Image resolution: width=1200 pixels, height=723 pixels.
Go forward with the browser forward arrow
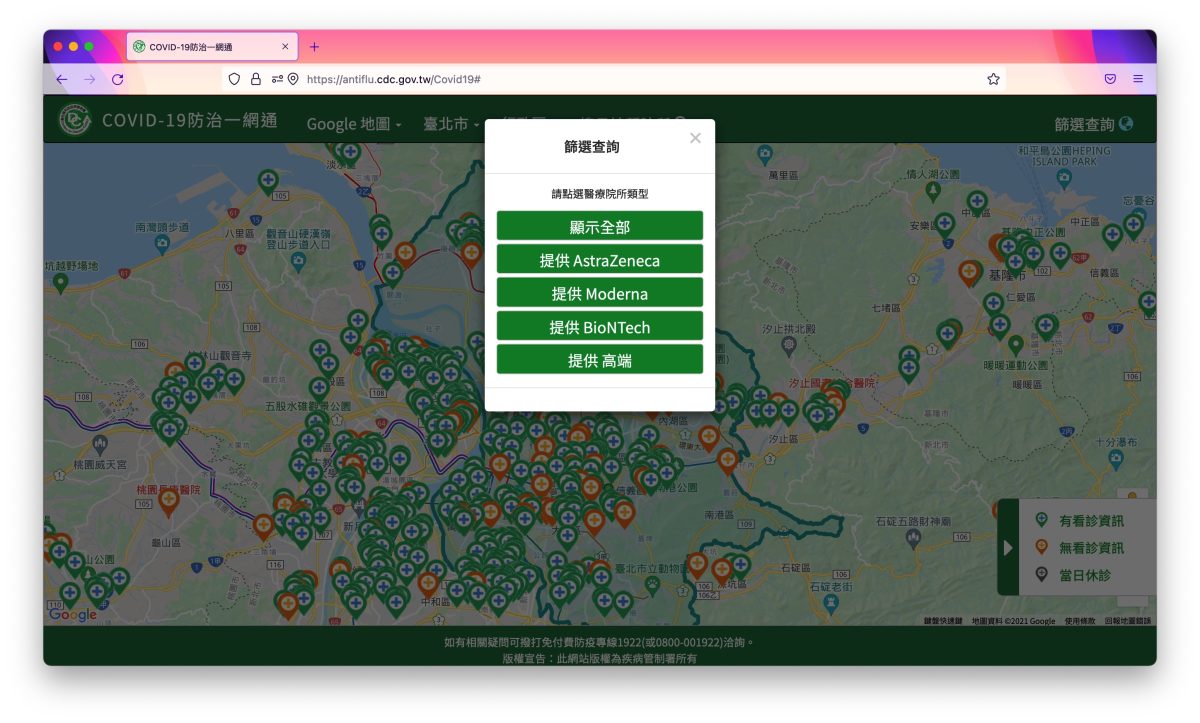coord(90,79)
